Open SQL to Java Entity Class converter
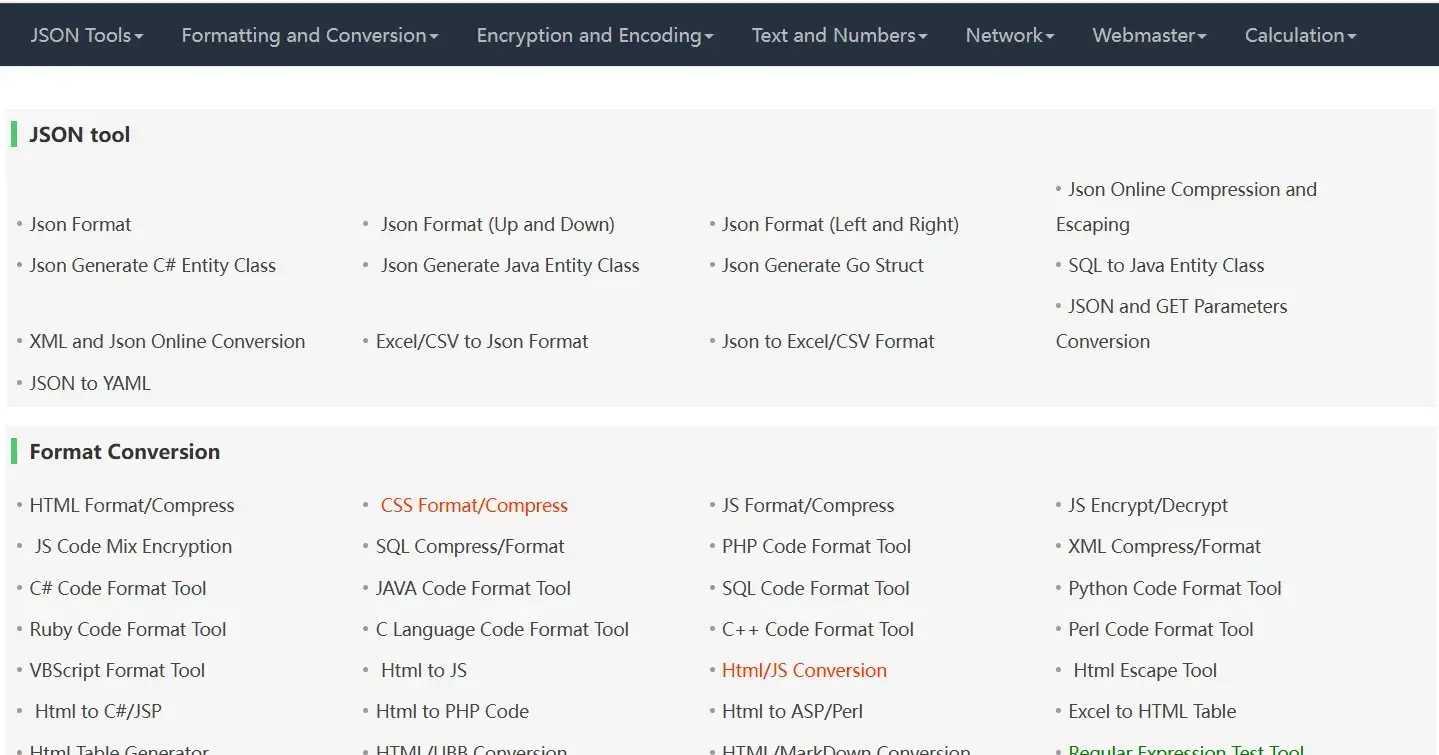Screen dimensions: 1439x755 click(x=1164, y=265)
